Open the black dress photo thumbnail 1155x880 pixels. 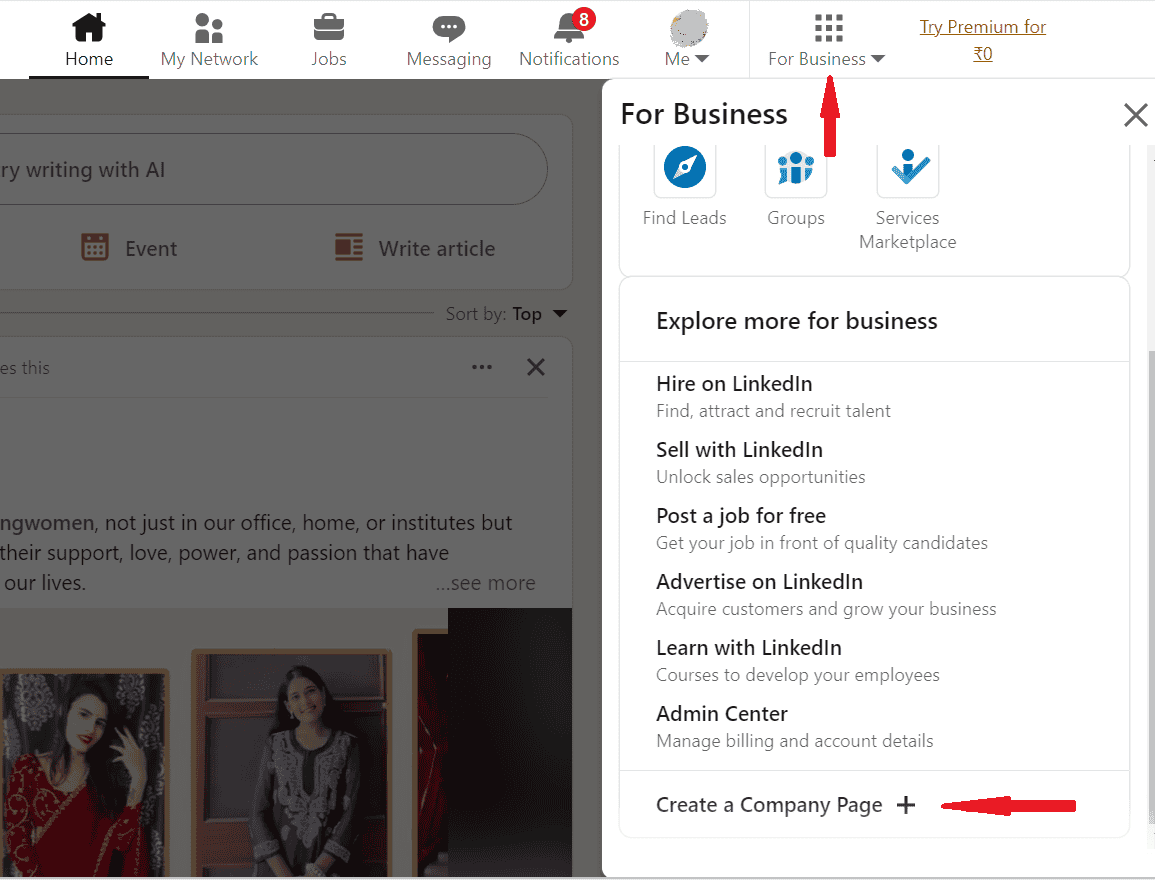pyautogui.click(x=292, y=762)
